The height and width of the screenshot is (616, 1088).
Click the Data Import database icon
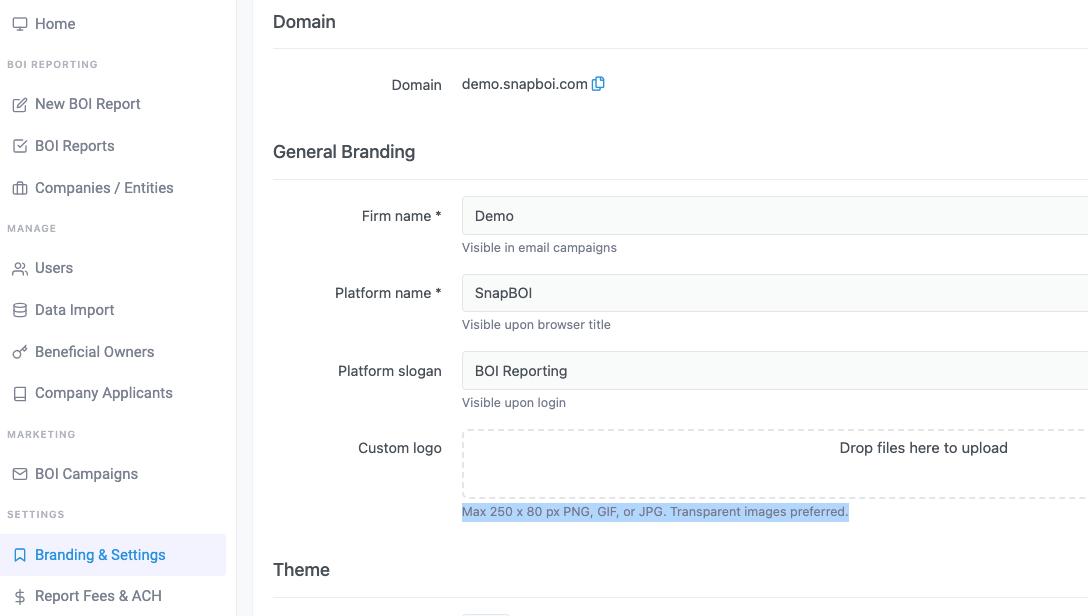point(19,310)
